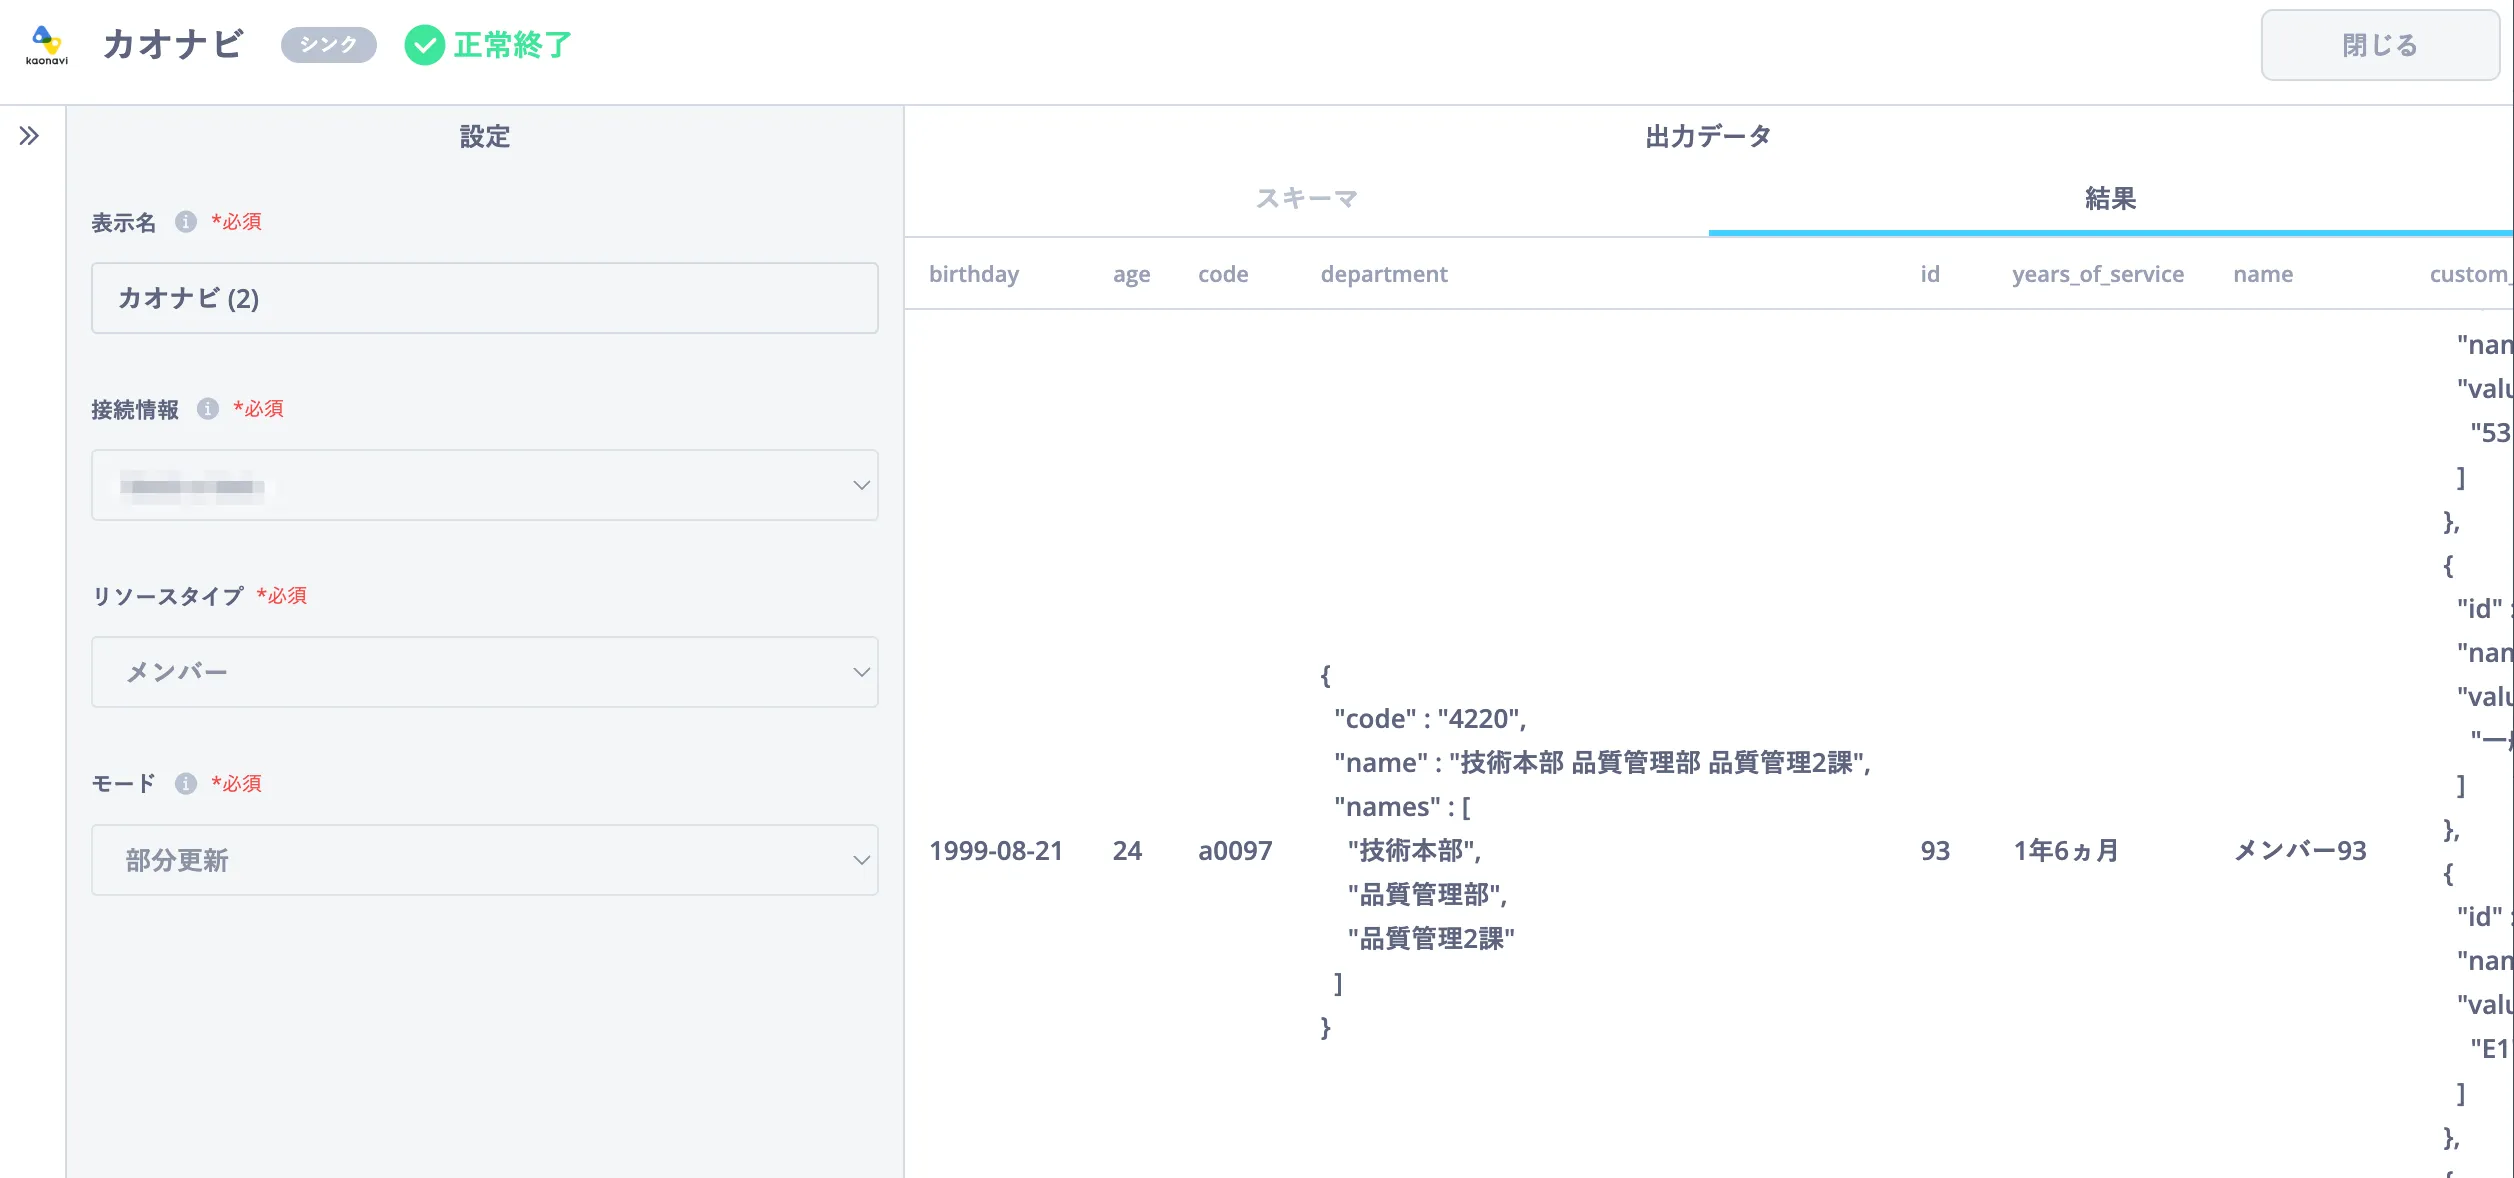The width and height of the screenshot is (2514, 1178).
Task: Switch to the 結果 tab
Action: (2110, 199)
